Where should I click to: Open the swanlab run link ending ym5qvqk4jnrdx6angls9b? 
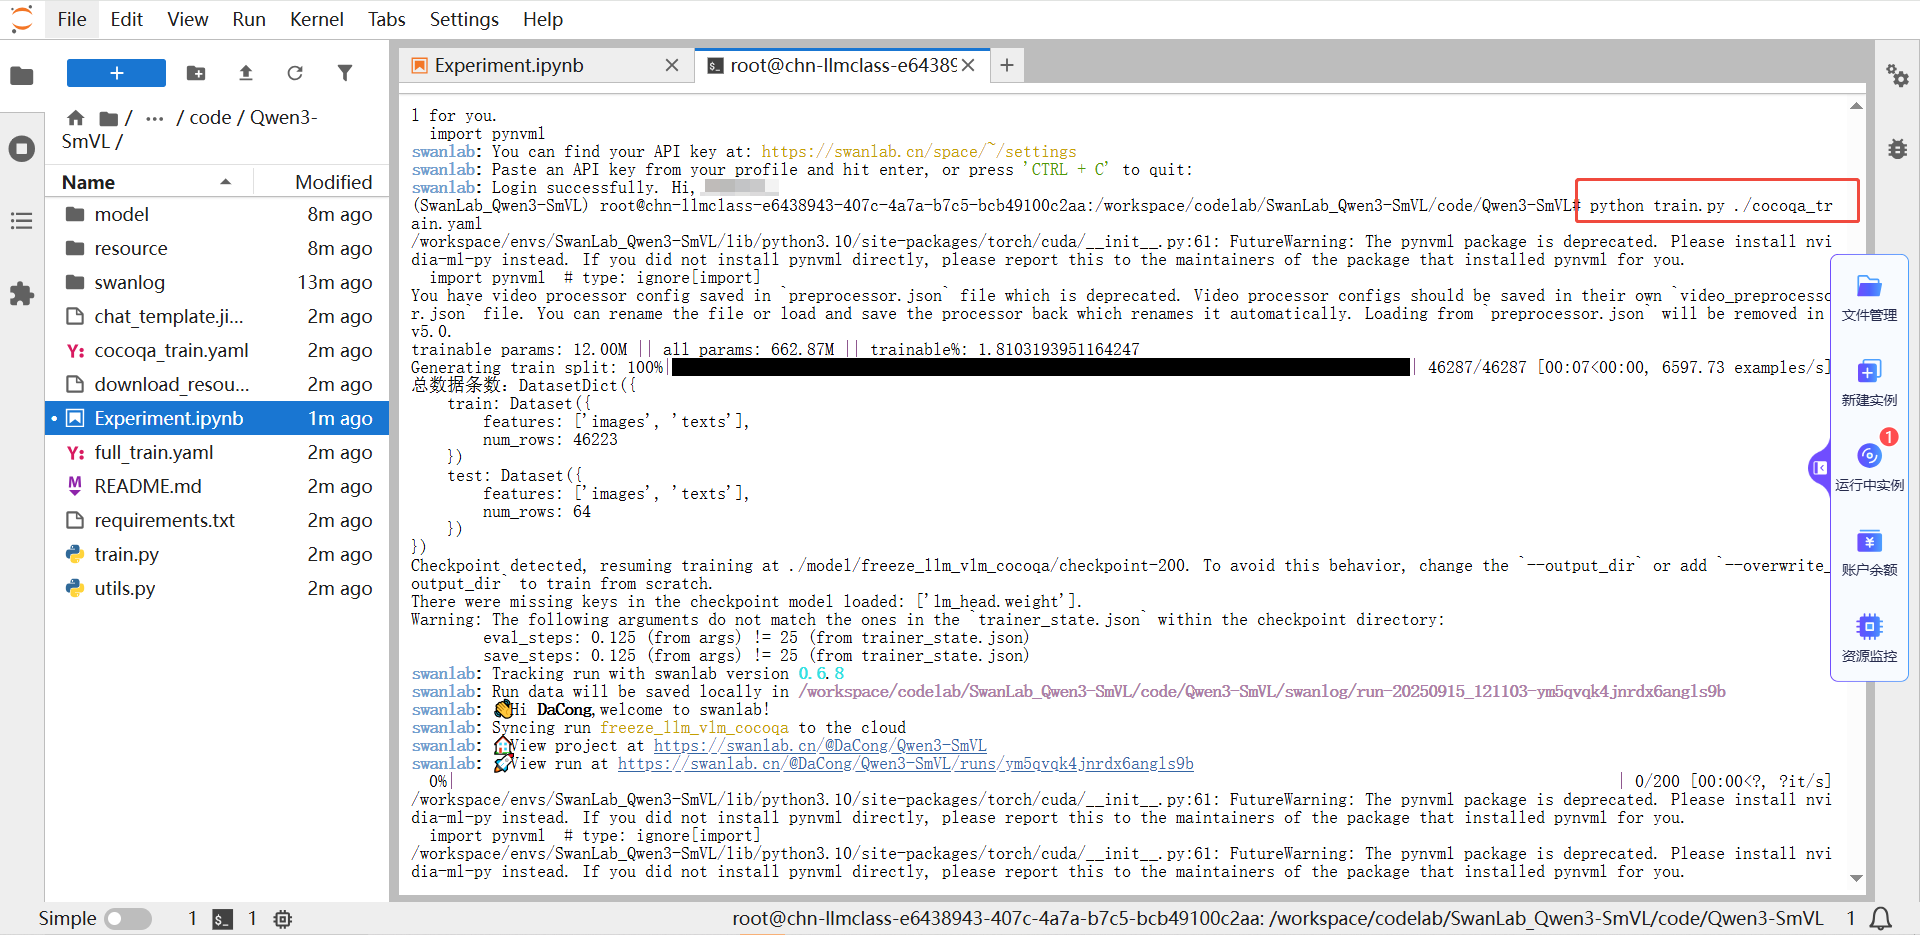[906, 764]
